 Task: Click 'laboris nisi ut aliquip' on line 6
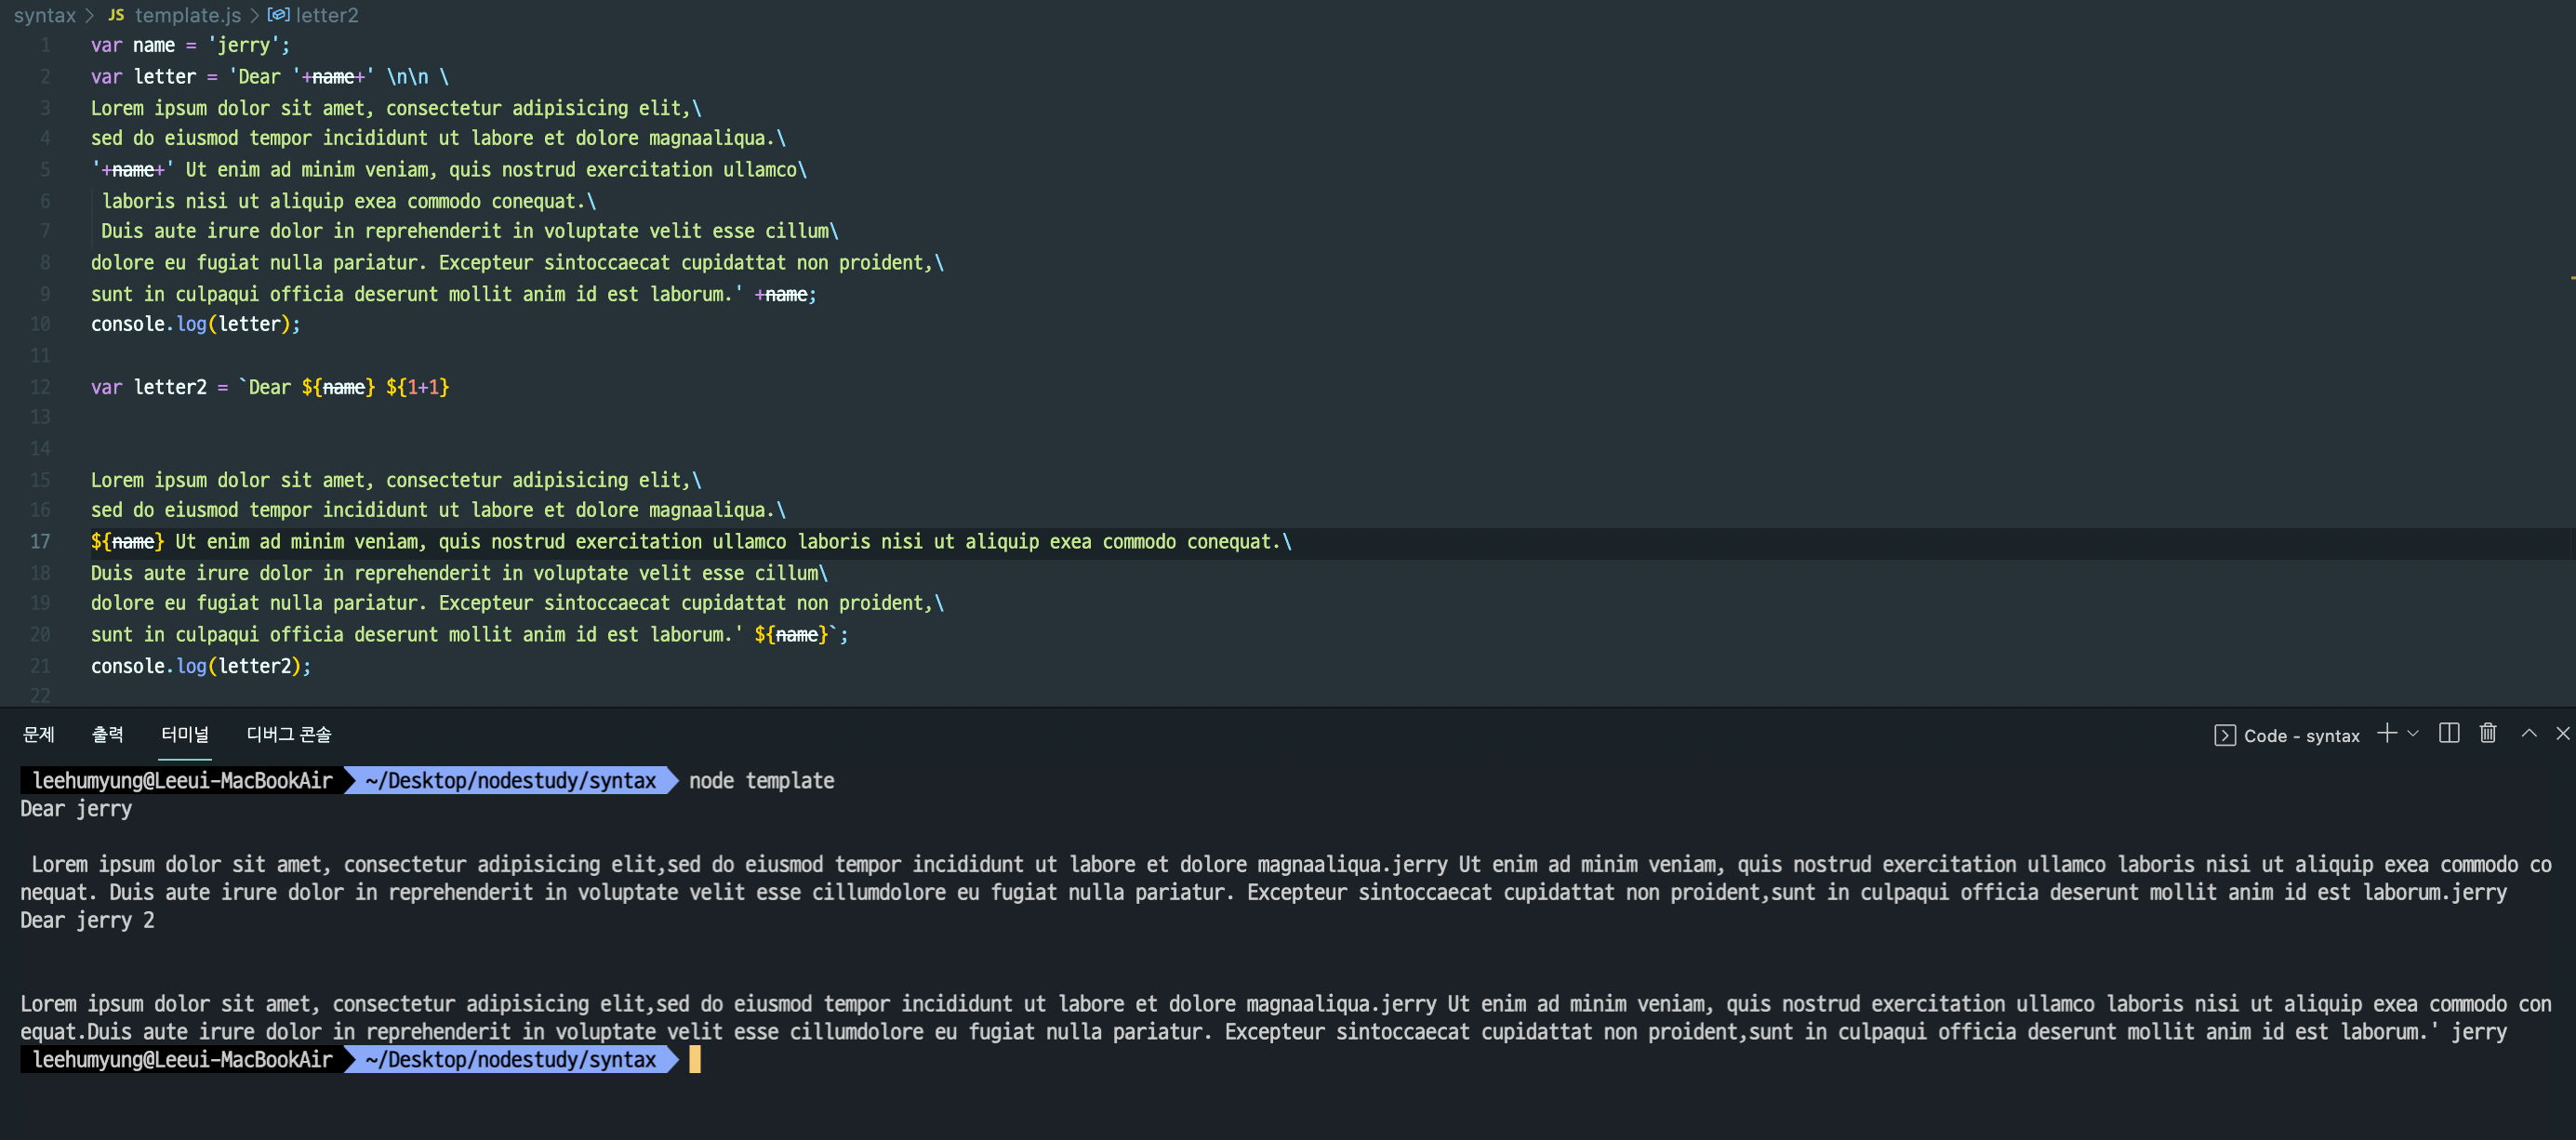point(223,202)
